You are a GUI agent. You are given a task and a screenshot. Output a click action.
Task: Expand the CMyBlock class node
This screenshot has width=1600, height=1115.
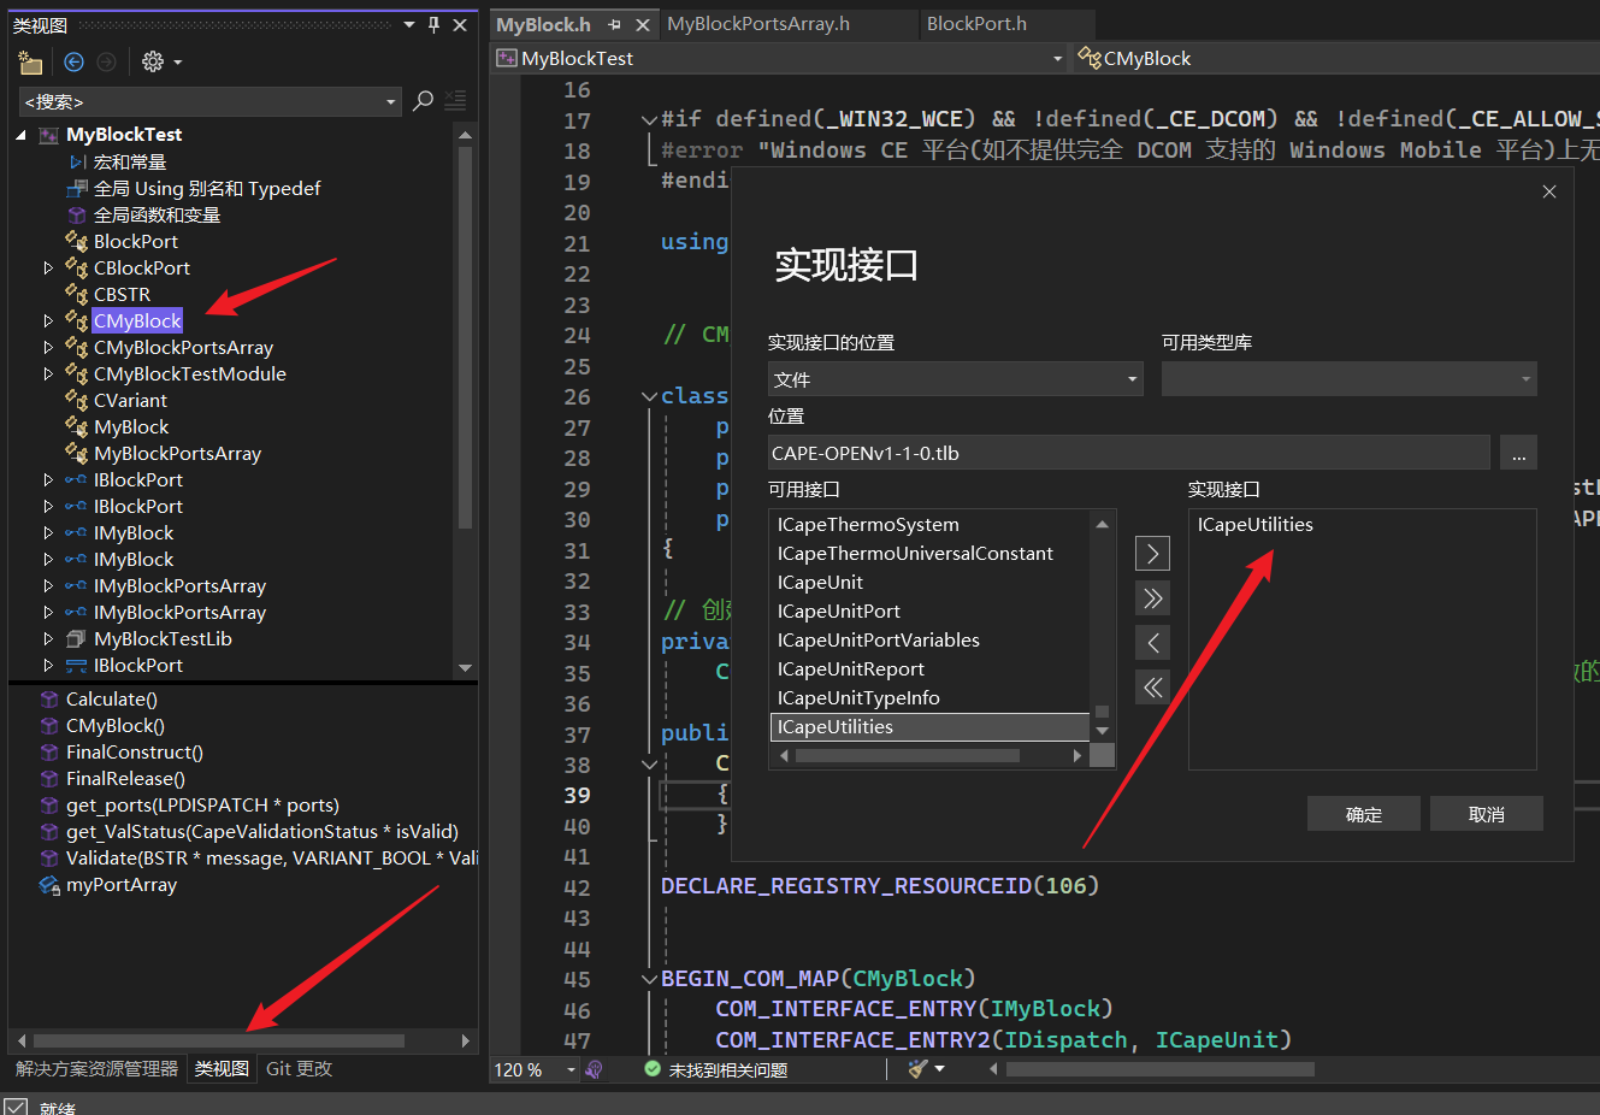[48, 321]
